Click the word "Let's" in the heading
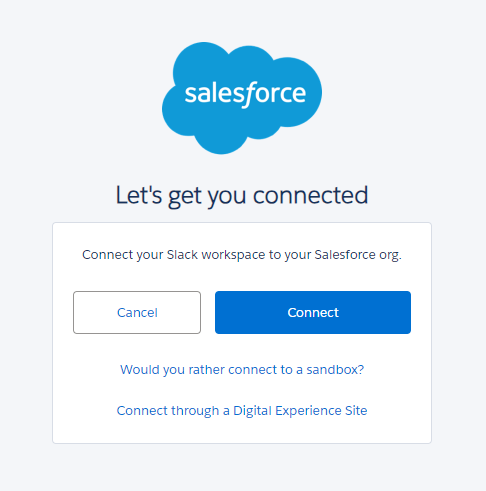 tap(139, 195)
